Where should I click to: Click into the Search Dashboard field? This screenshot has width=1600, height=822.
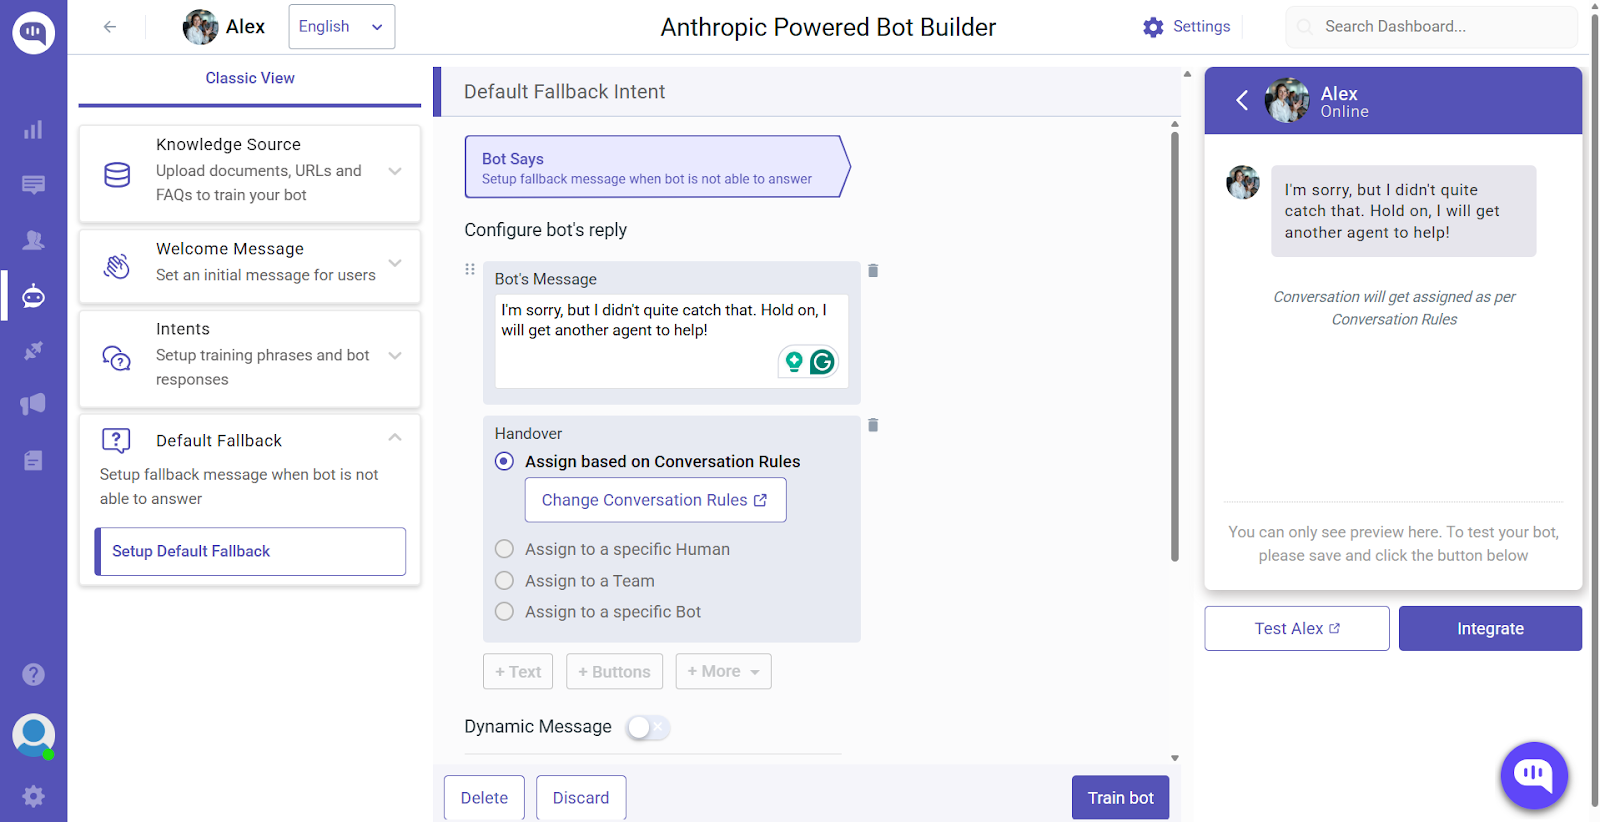click(x=1431, y=27)
